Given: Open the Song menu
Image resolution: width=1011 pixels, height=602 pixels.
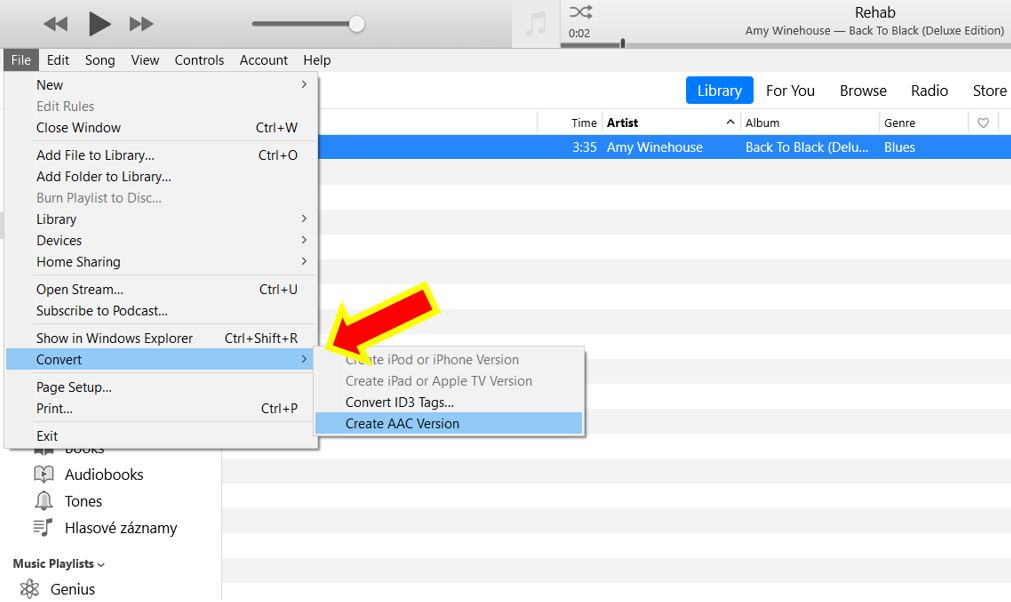Looking at the screenshot, I should [x=100, y=60].
